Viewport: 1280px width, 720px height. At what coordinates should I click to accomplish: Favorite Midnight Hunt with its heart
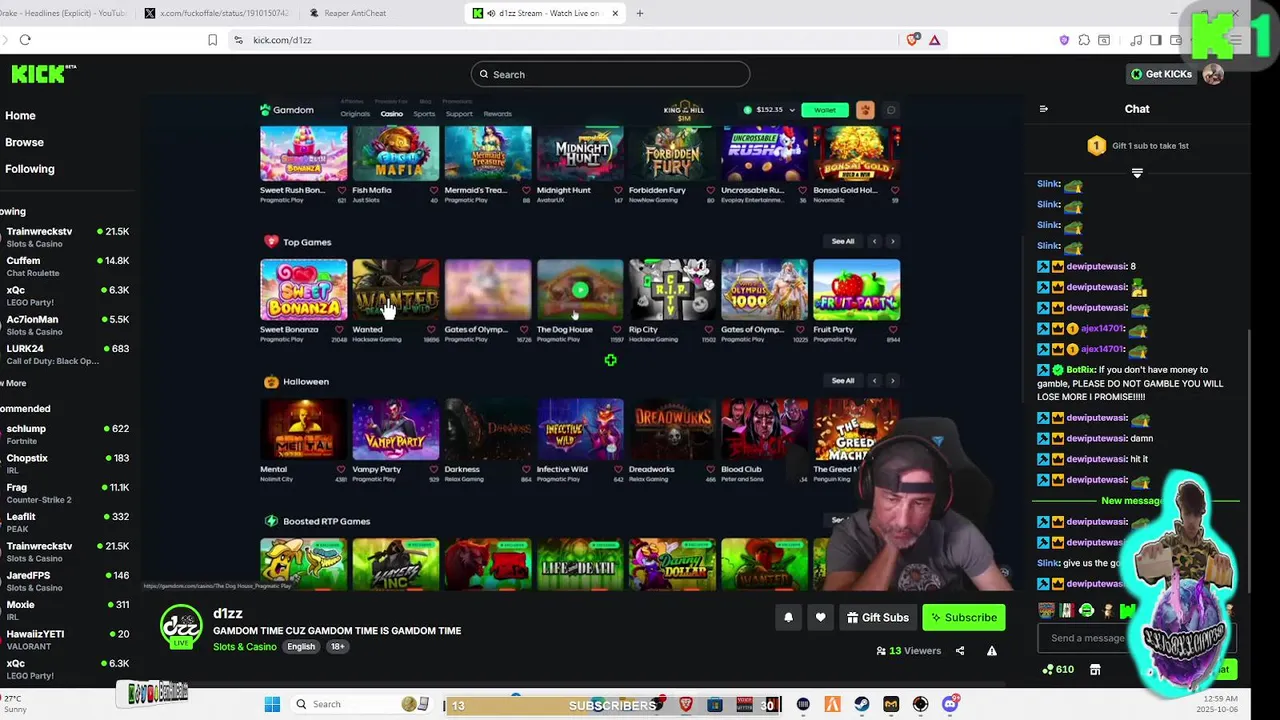coord(617,190)
